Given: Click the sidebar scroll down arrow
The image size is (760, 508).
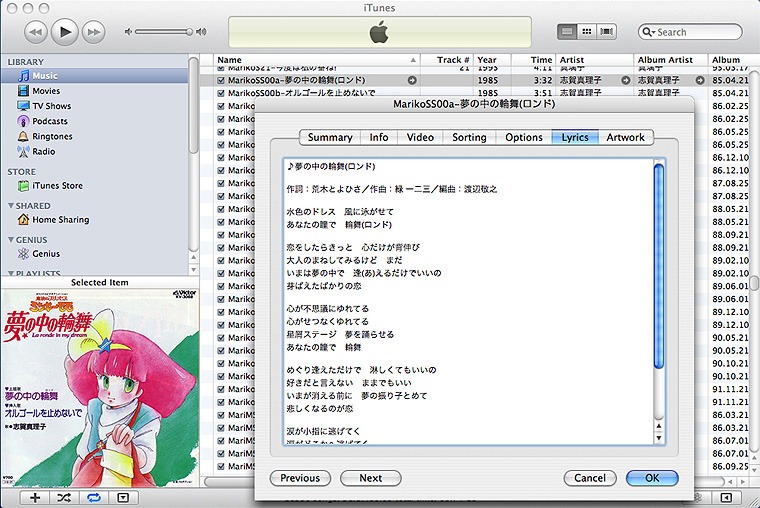Looking at the screenshot, I should coord(193,270).
